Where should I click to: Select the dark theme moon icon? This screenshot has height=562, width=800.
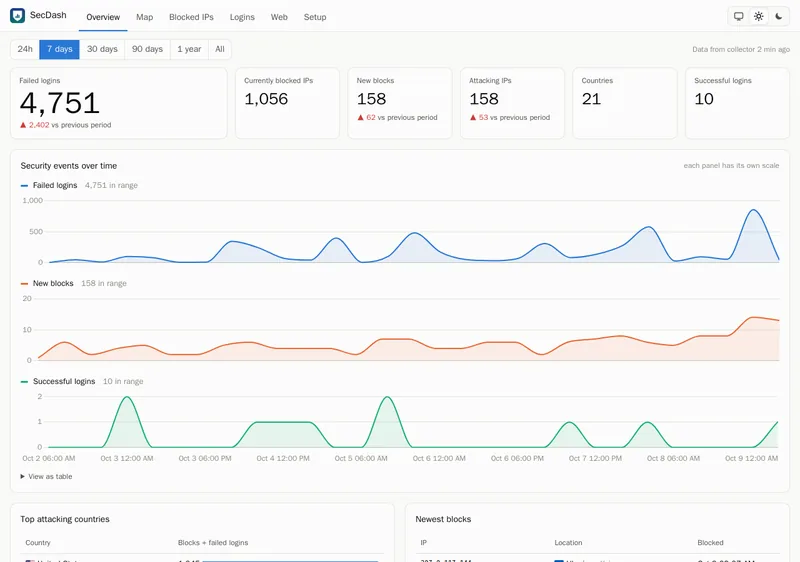(779, 16)
